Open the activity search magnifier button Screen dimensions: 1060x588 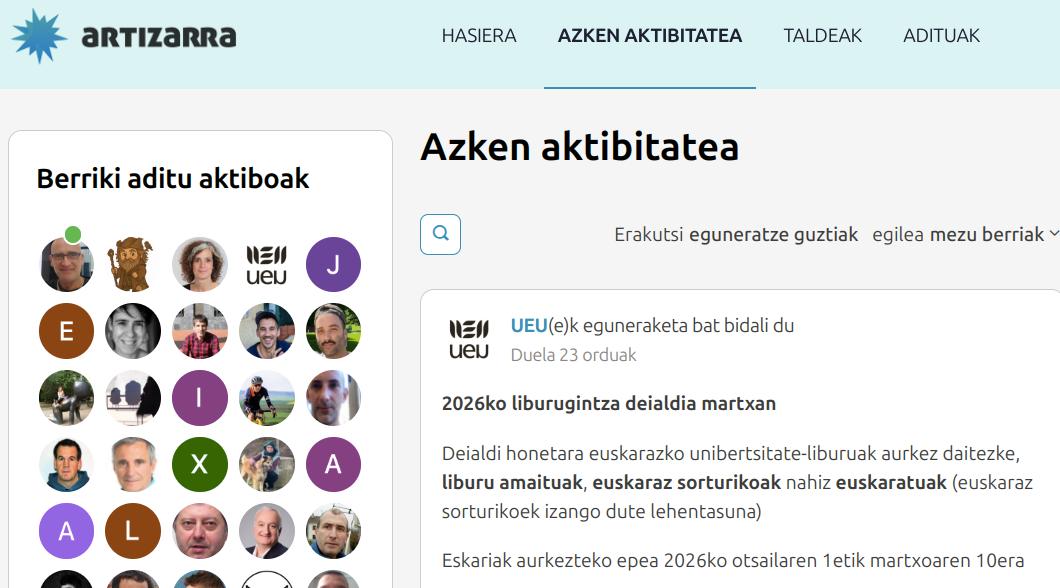(x=440, y=235)
